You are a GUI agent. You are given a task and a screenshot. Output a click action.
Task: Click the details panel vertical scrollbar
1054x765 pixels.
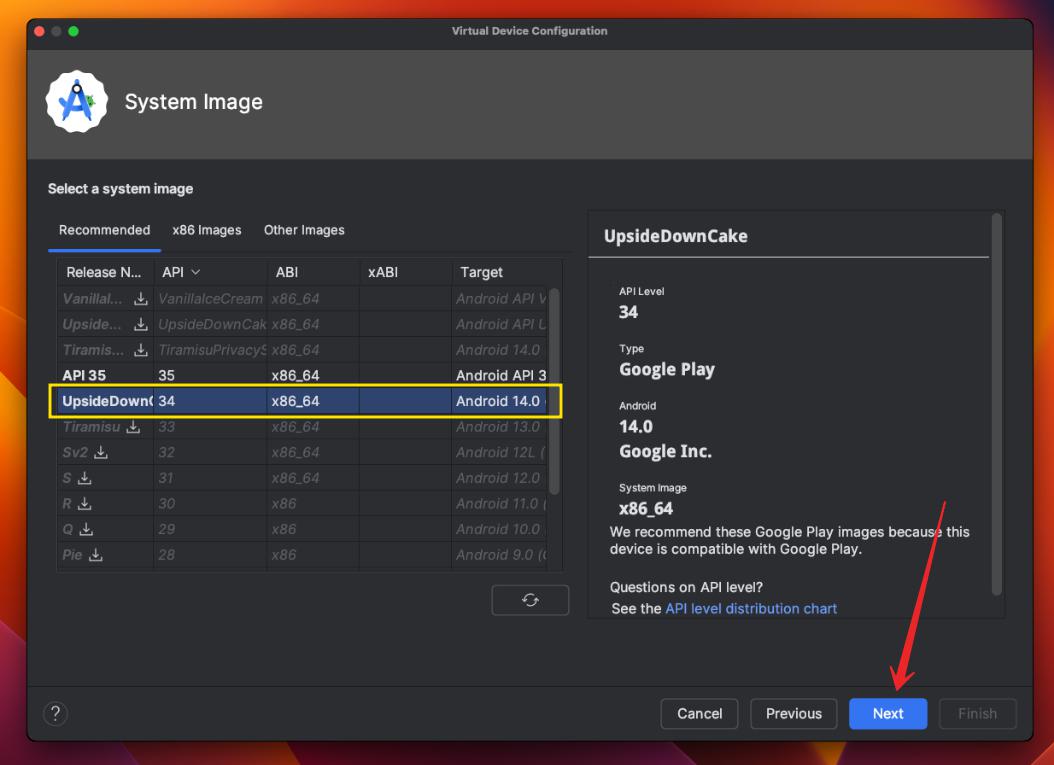[997, 403]
